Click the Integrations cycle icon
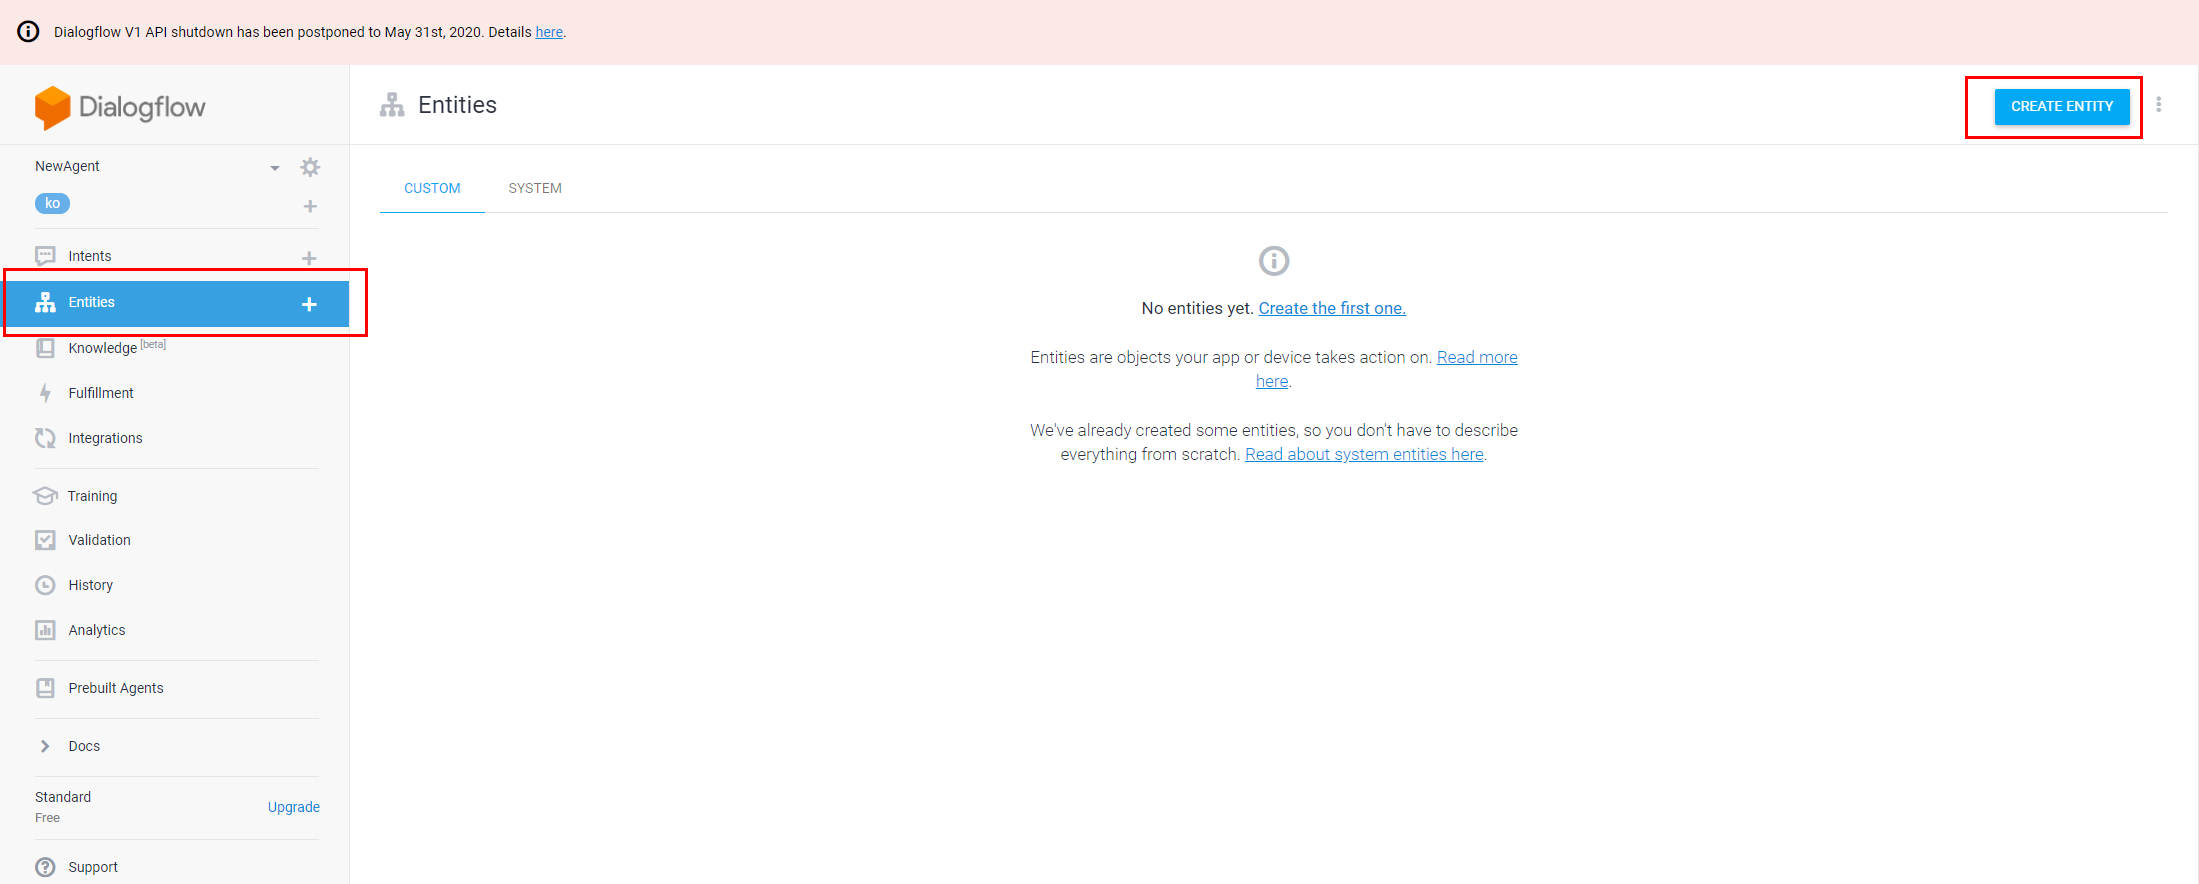This screenshot has width=2199, height=884. 45,438
